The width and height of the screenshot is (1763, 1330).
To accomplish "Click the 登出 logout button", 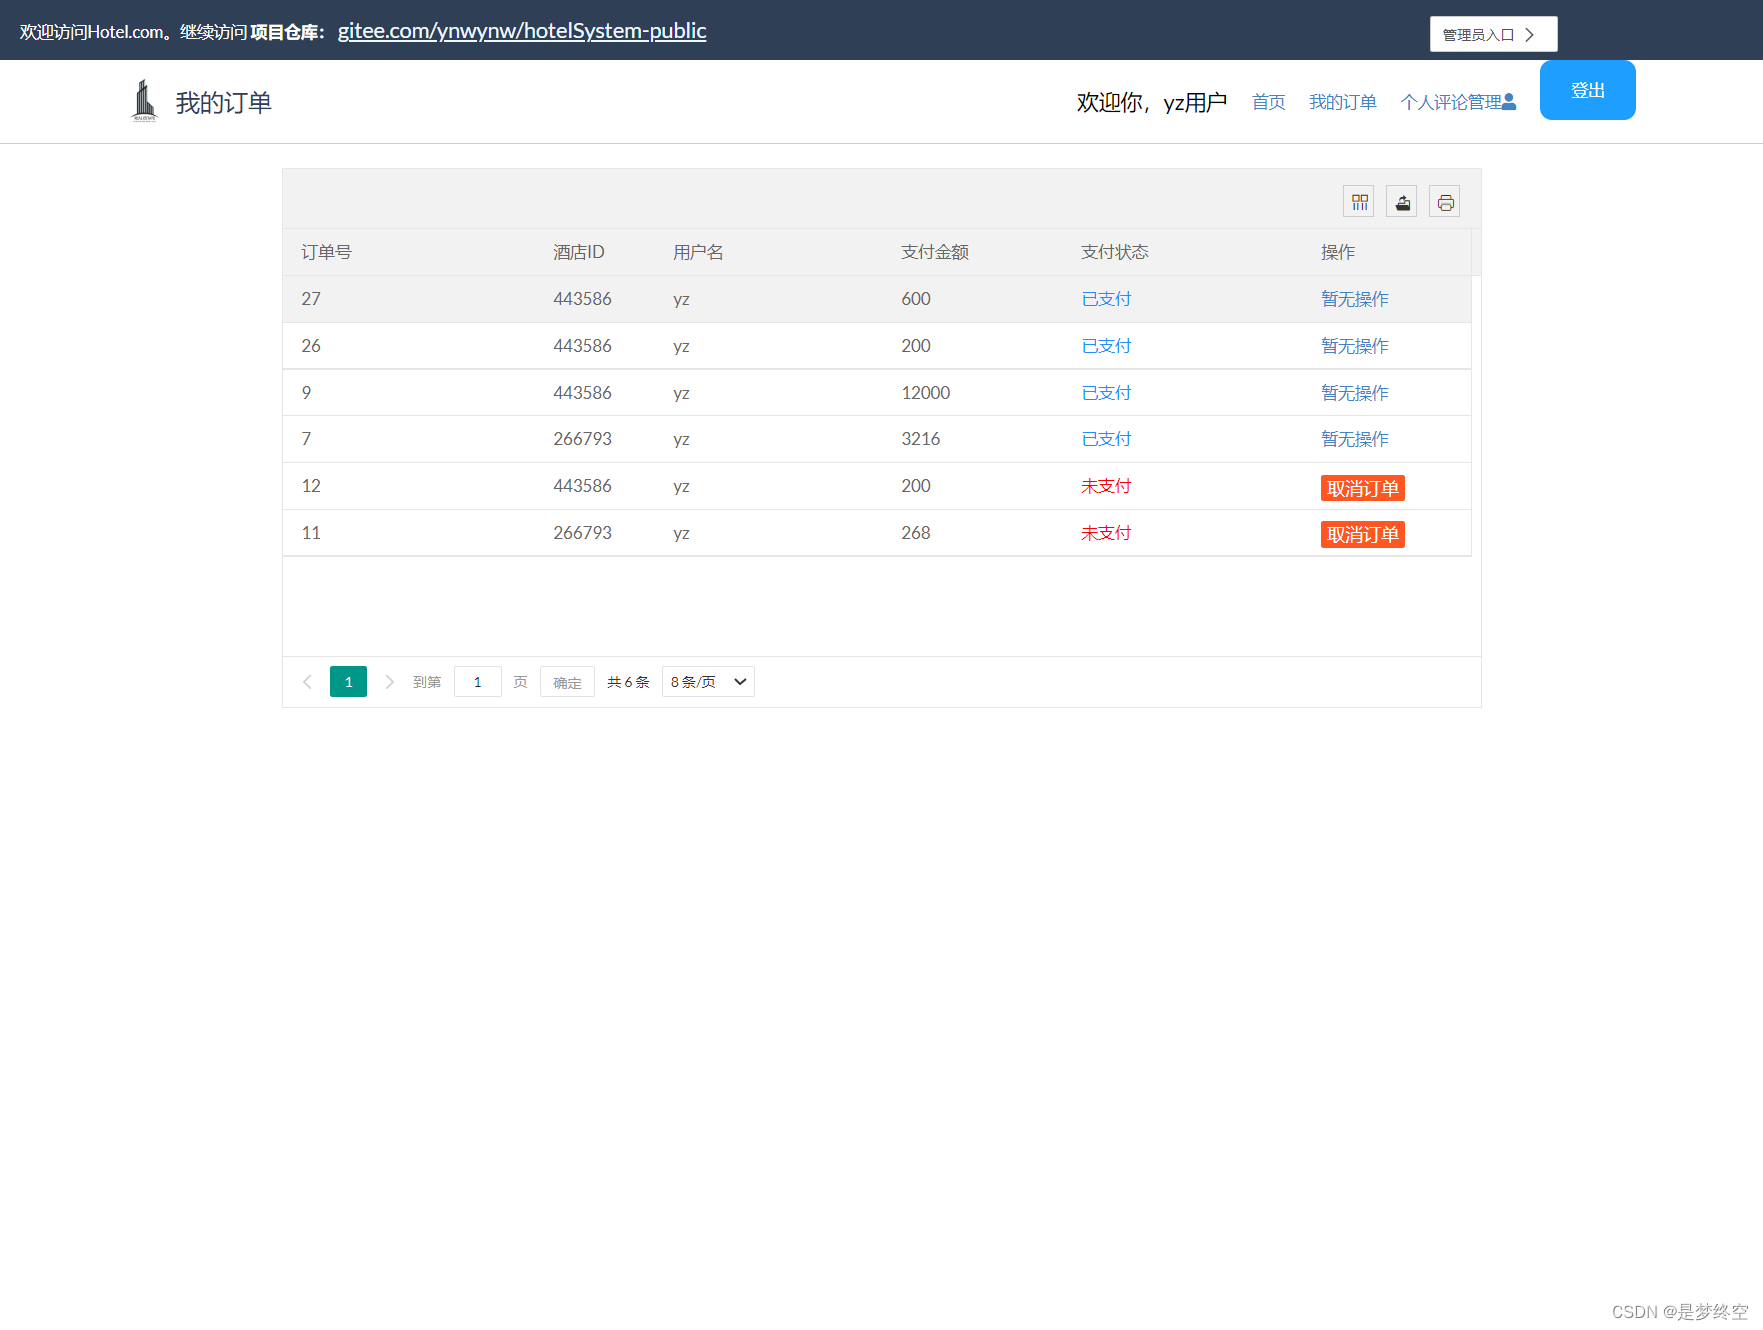I will click(1587, 90).
